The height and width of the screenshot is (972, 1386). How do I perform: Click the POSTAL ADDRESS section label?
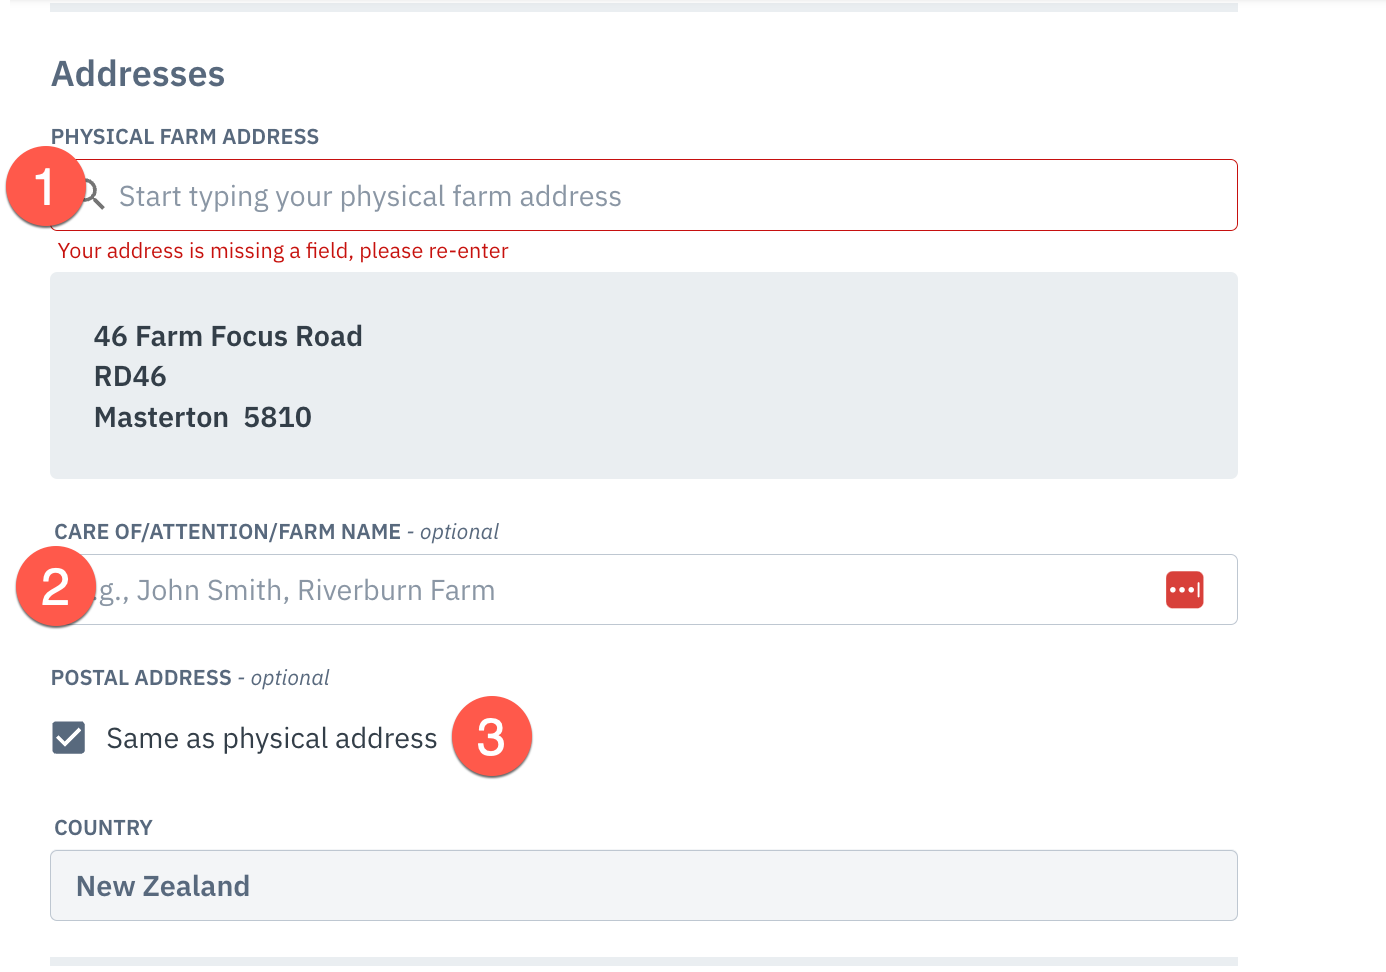(x=142, y=677)
